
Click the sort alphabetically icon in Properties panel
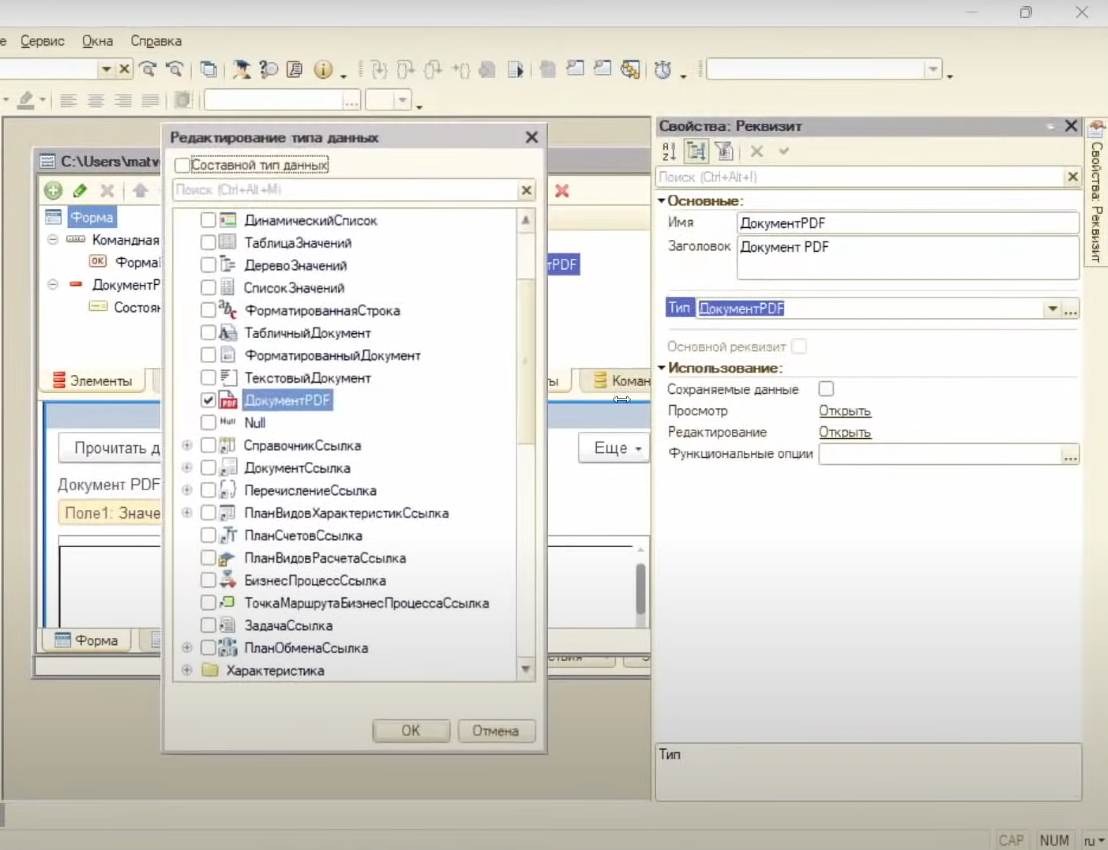[669, 151]
